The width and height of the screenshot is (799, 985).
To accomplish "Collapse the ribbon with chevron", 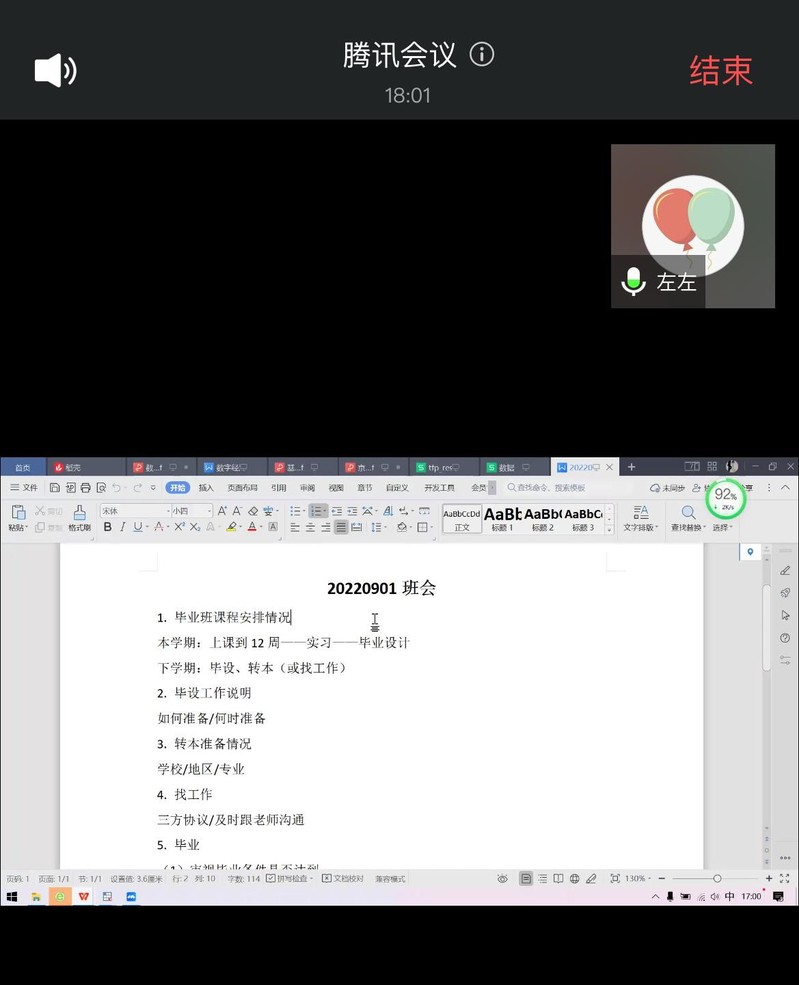I will [x=785, y=487].
